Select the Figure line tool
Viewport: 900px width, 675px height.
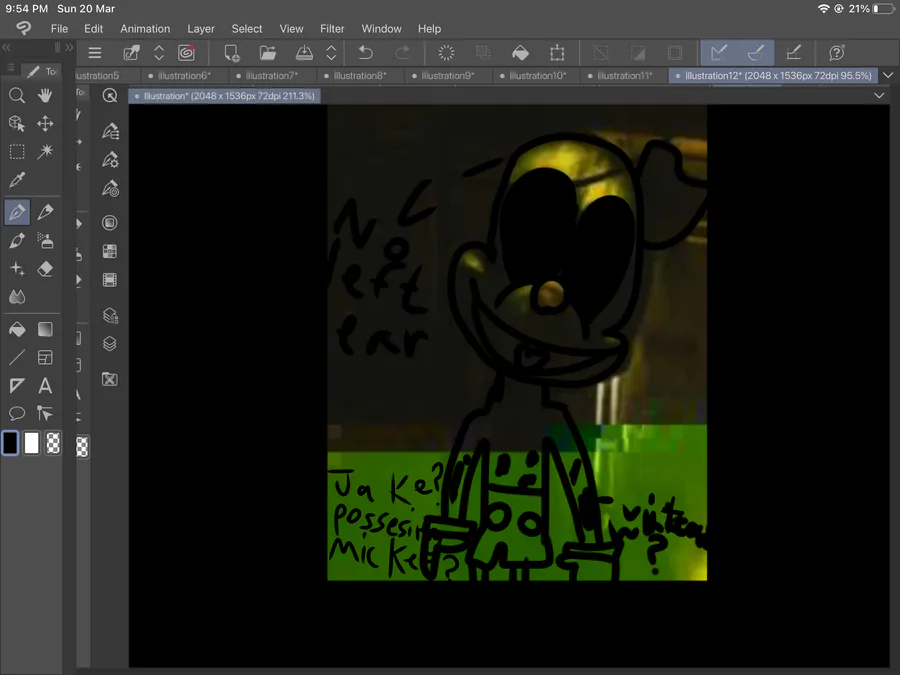pyautogui.click(x=17, y=358)
